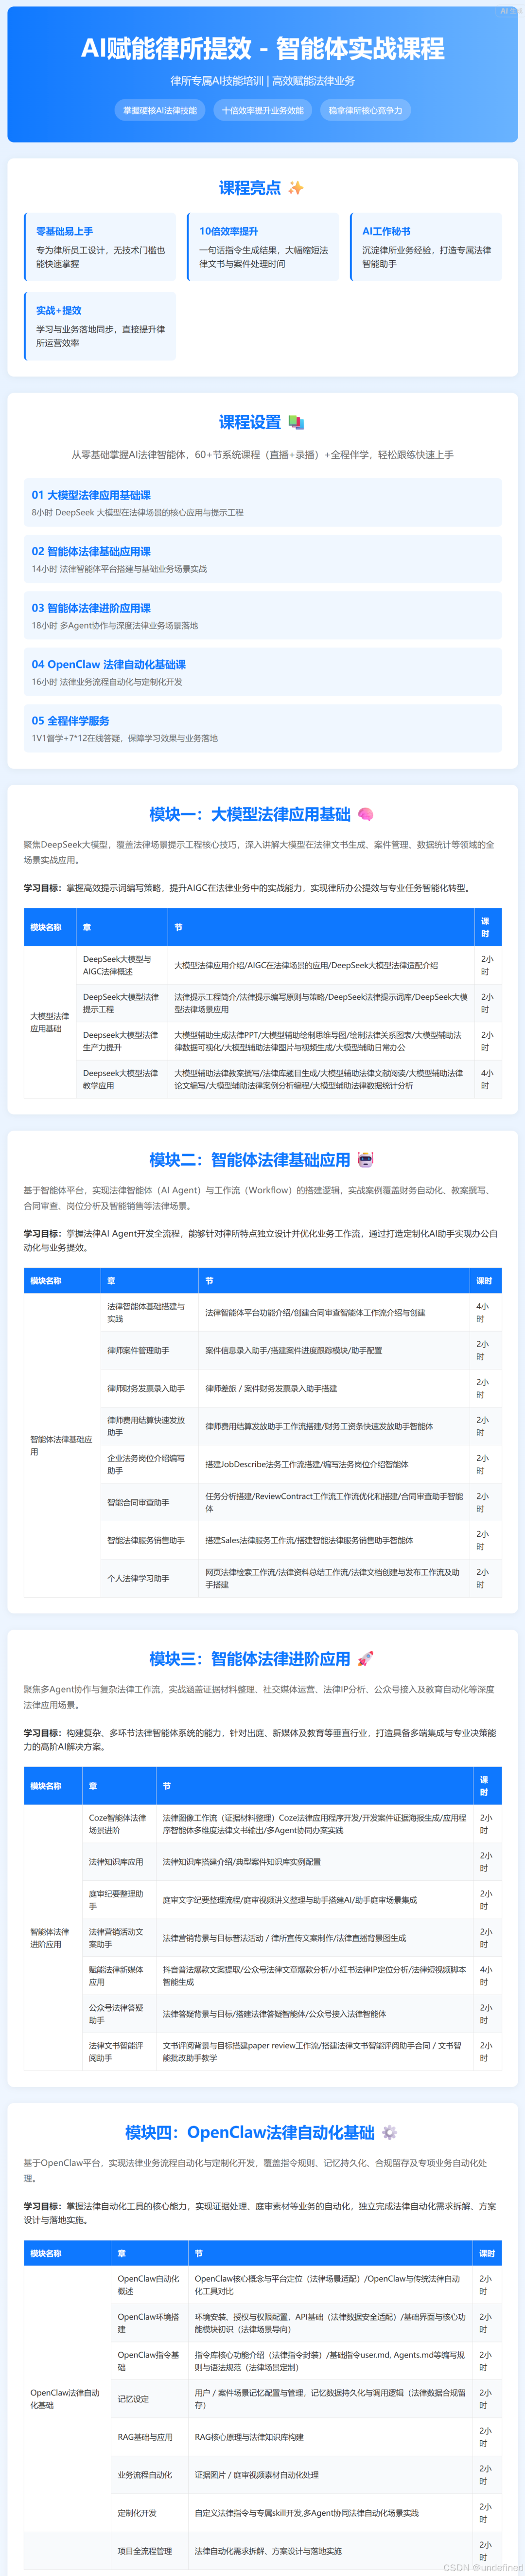The height and width of the screenshot is (2576, 525).
Task: Click the 庭审纪要整理助手 chapter cell
Action: [x=119, y=1900]
